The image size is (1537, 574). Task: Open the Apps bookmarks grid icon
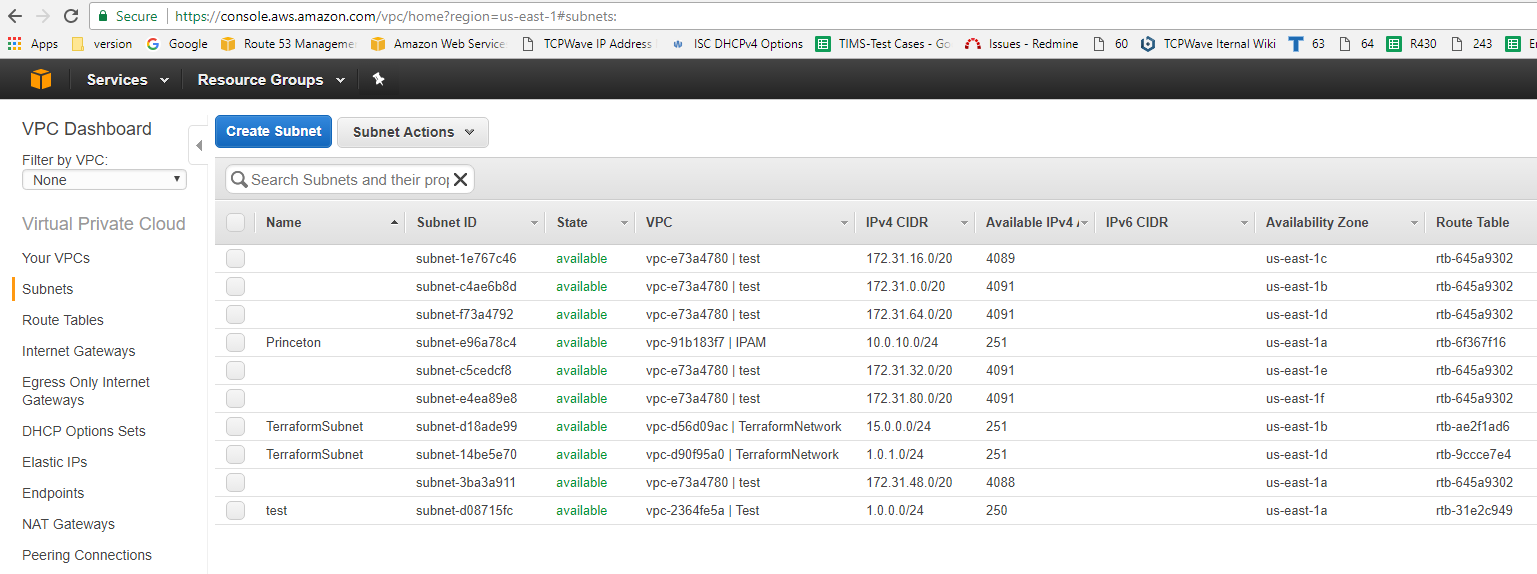pos(14,44)
